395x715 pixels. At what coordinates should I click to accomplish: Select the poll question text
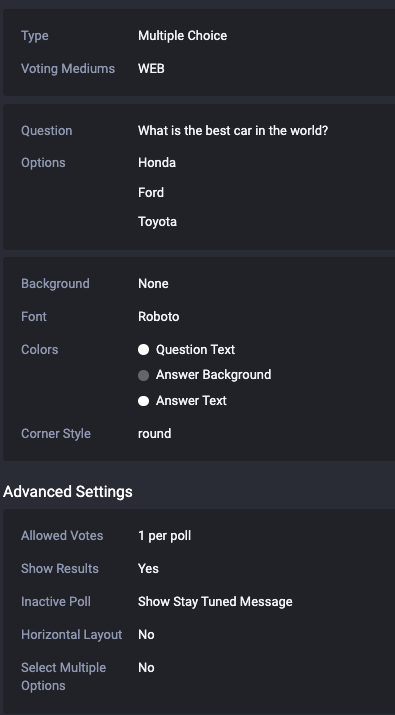233,131
